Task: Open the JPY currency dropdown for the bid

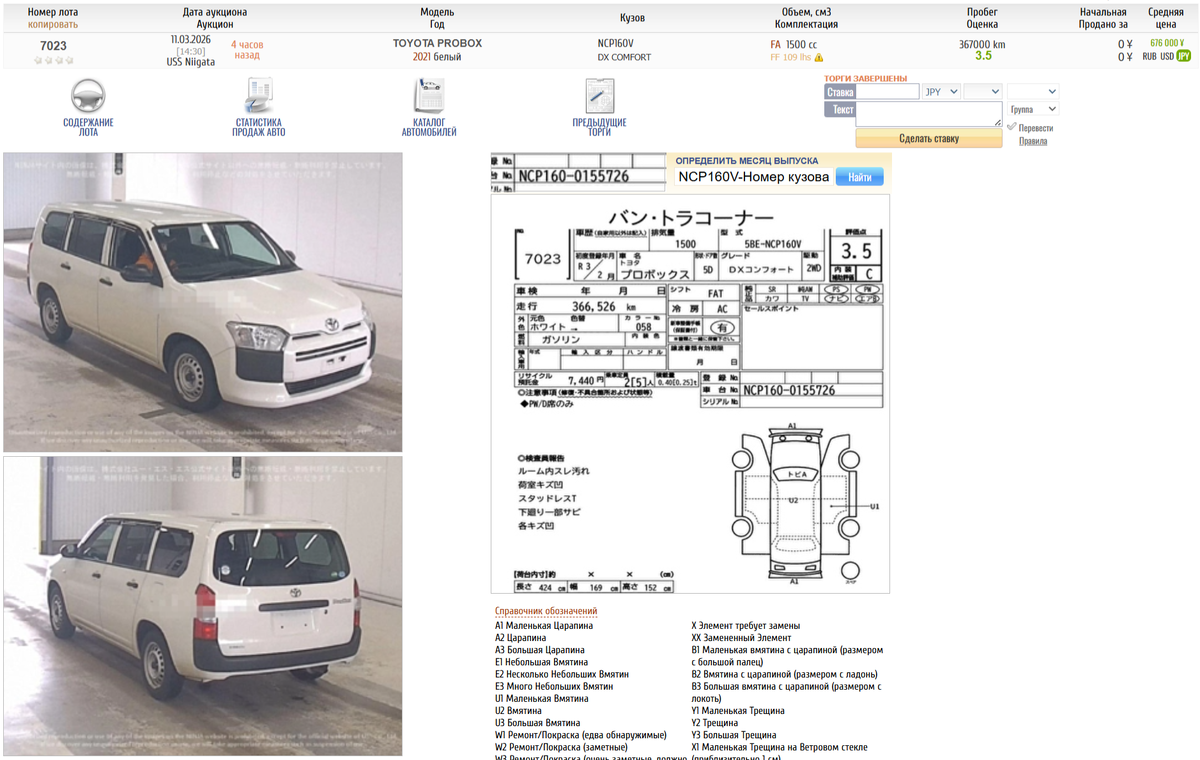Action: pos(940,91)
